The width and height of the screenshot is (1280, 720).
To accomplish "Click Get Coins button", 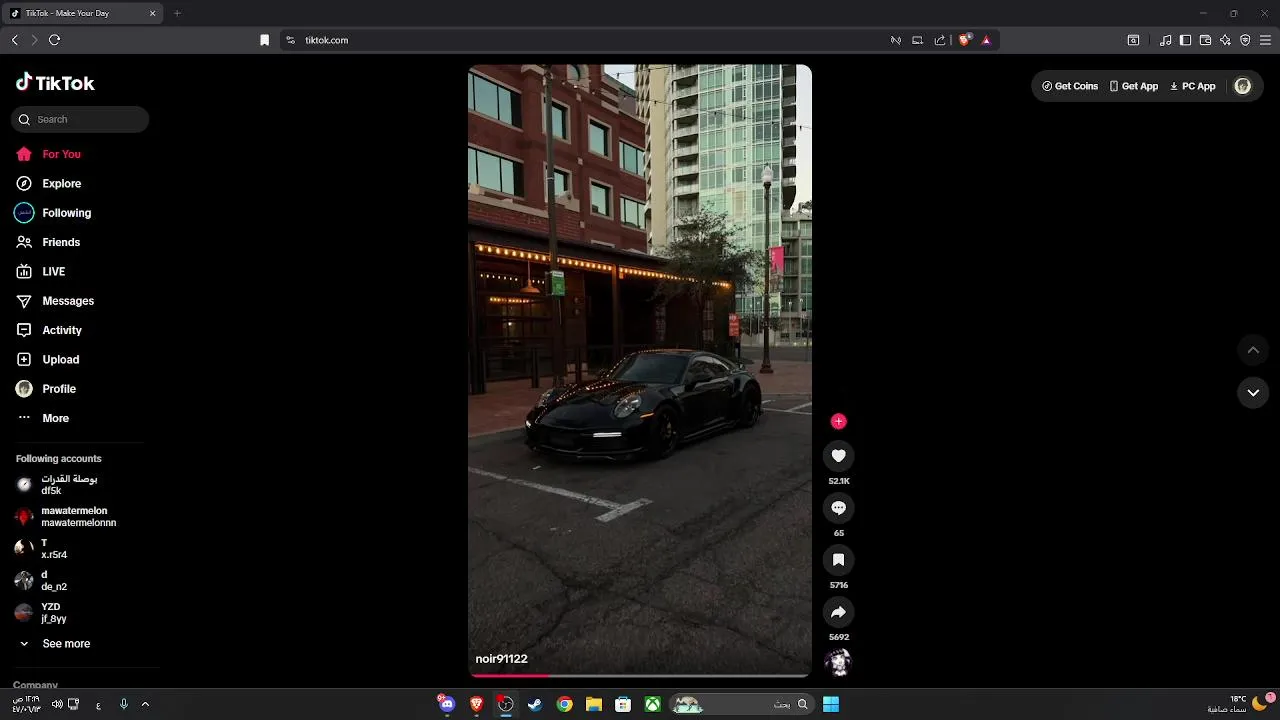I will point(1070,86).
